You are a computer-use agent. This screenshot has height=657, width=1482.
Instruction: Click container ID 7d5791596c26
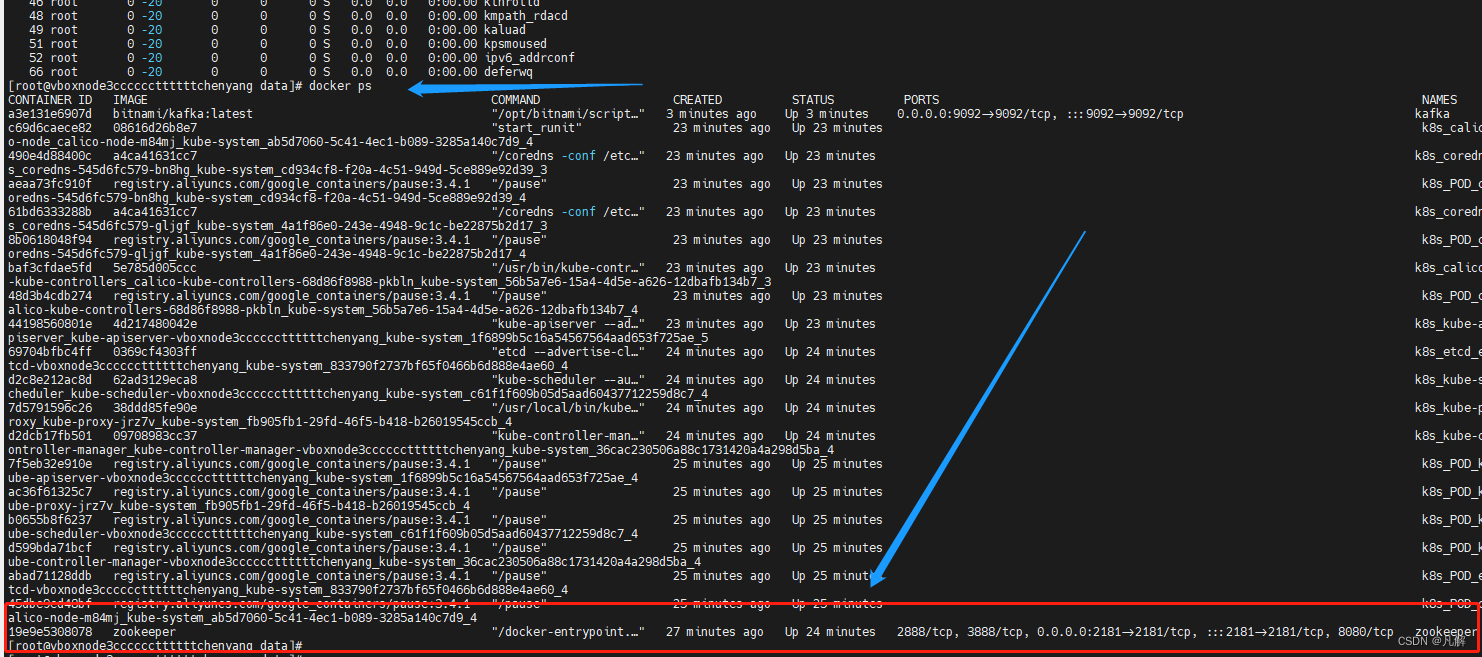click(49, 408)
